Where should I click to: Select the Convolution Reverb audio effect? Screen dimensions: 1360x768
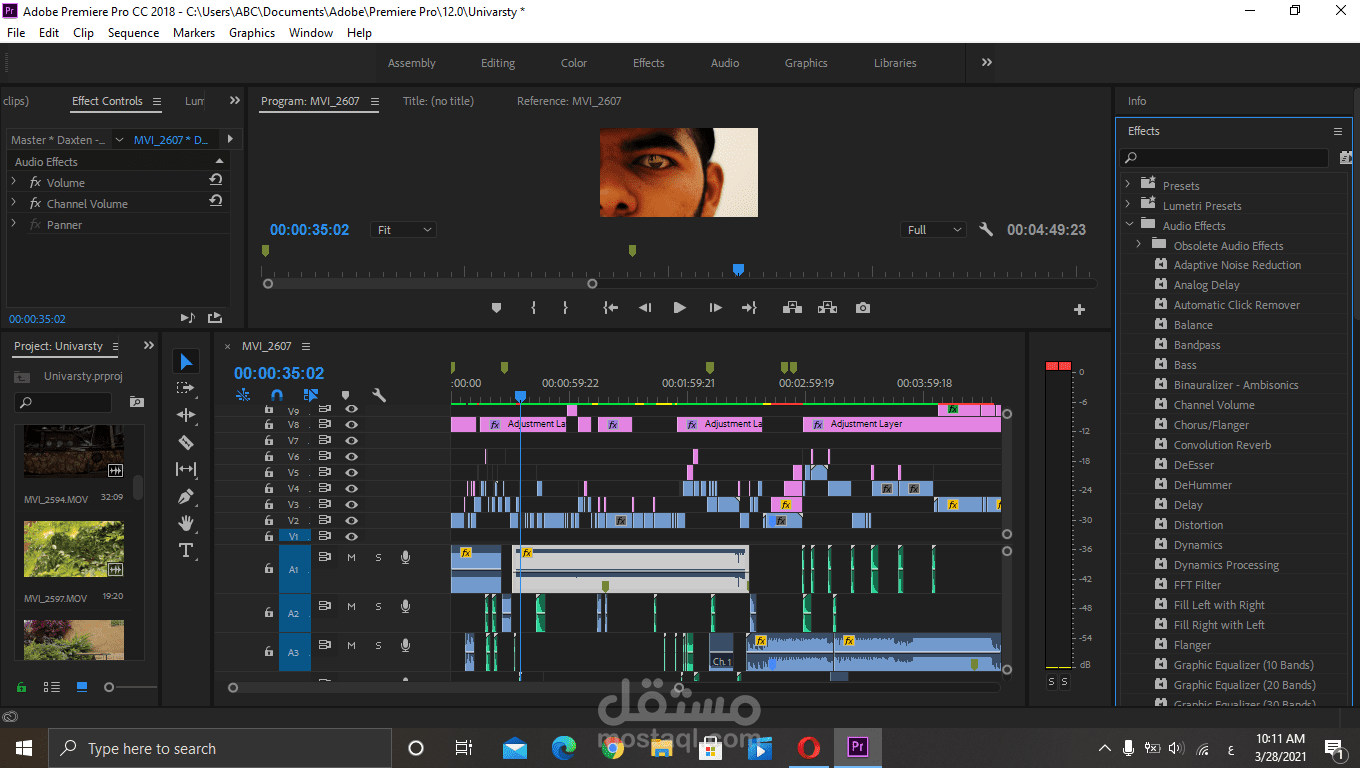1222,445
